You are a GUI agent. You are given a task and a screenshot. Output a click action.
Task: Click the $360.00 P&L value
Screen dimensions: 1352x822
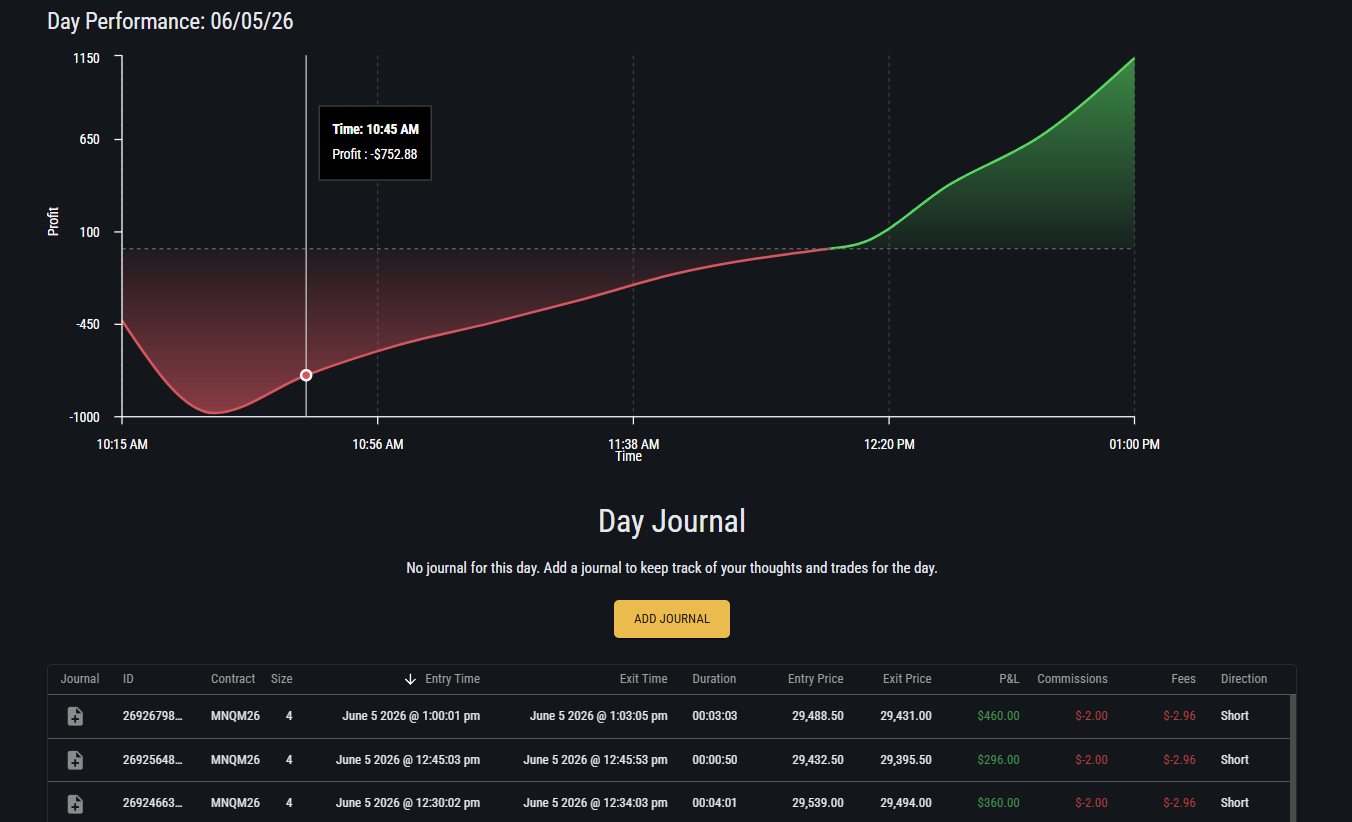click(999, 803)
